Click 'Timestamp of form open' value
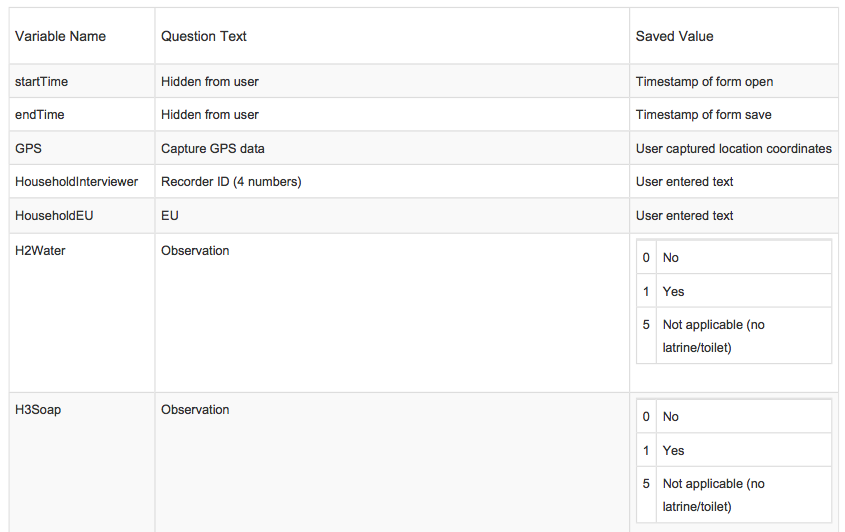845x532 pixels. point(704,81)
